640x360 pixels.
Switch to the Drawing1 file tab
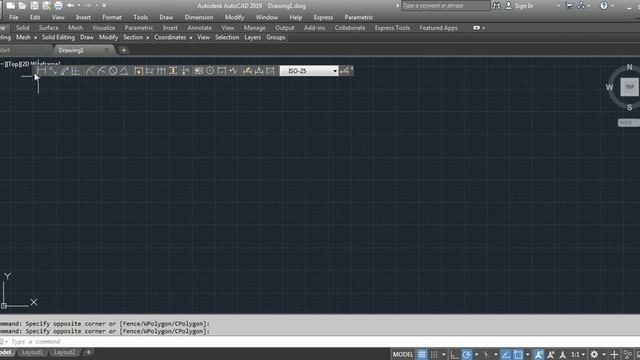71,50
